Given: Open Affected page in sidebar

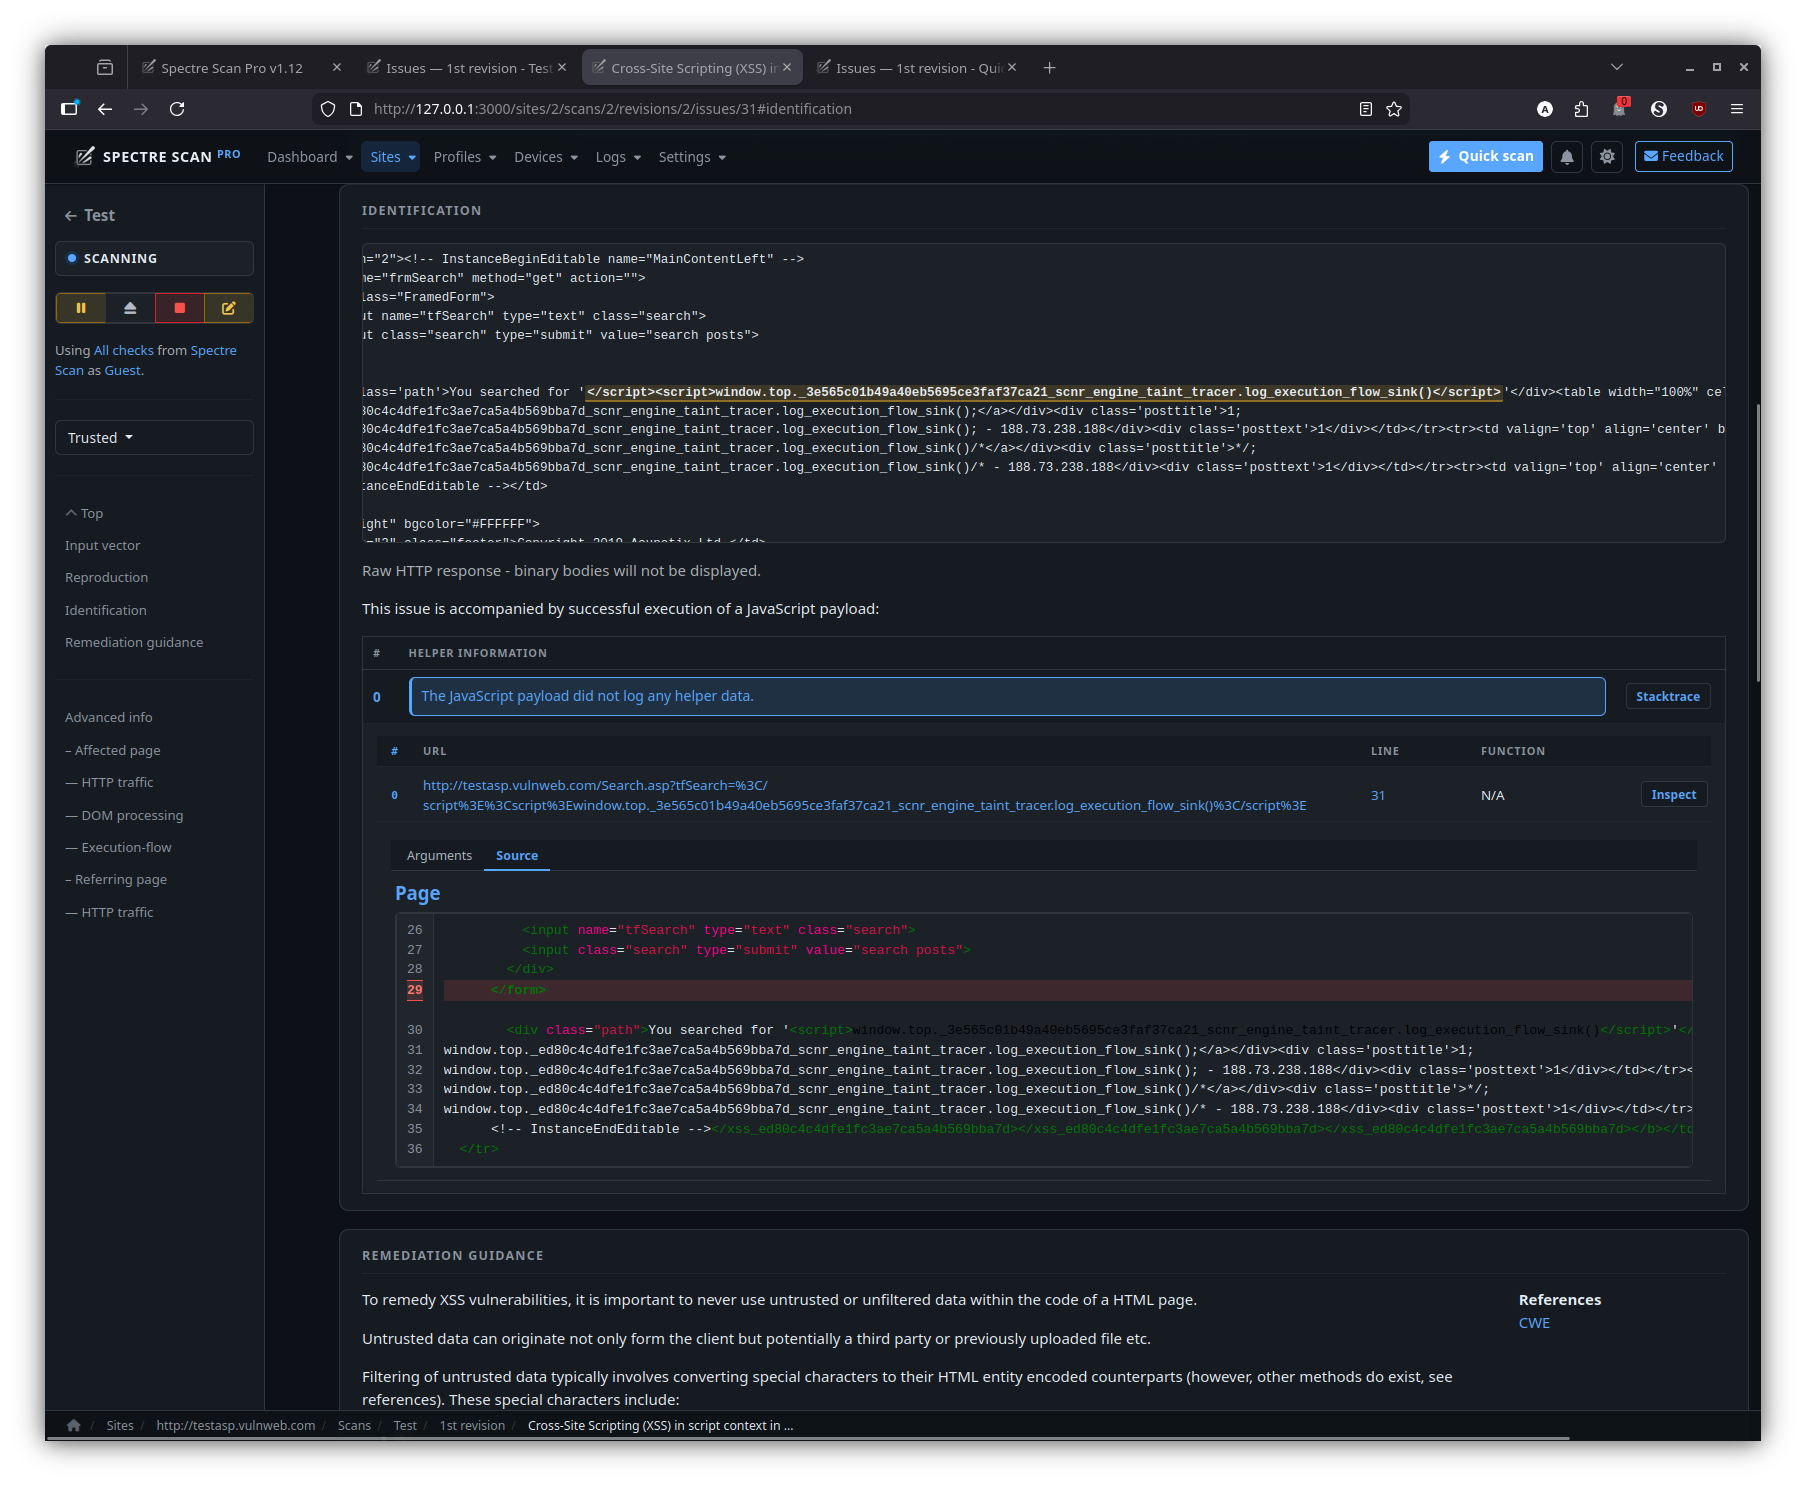Looking at the screenshot, I should pyautogui.click(x=113, y=750).
